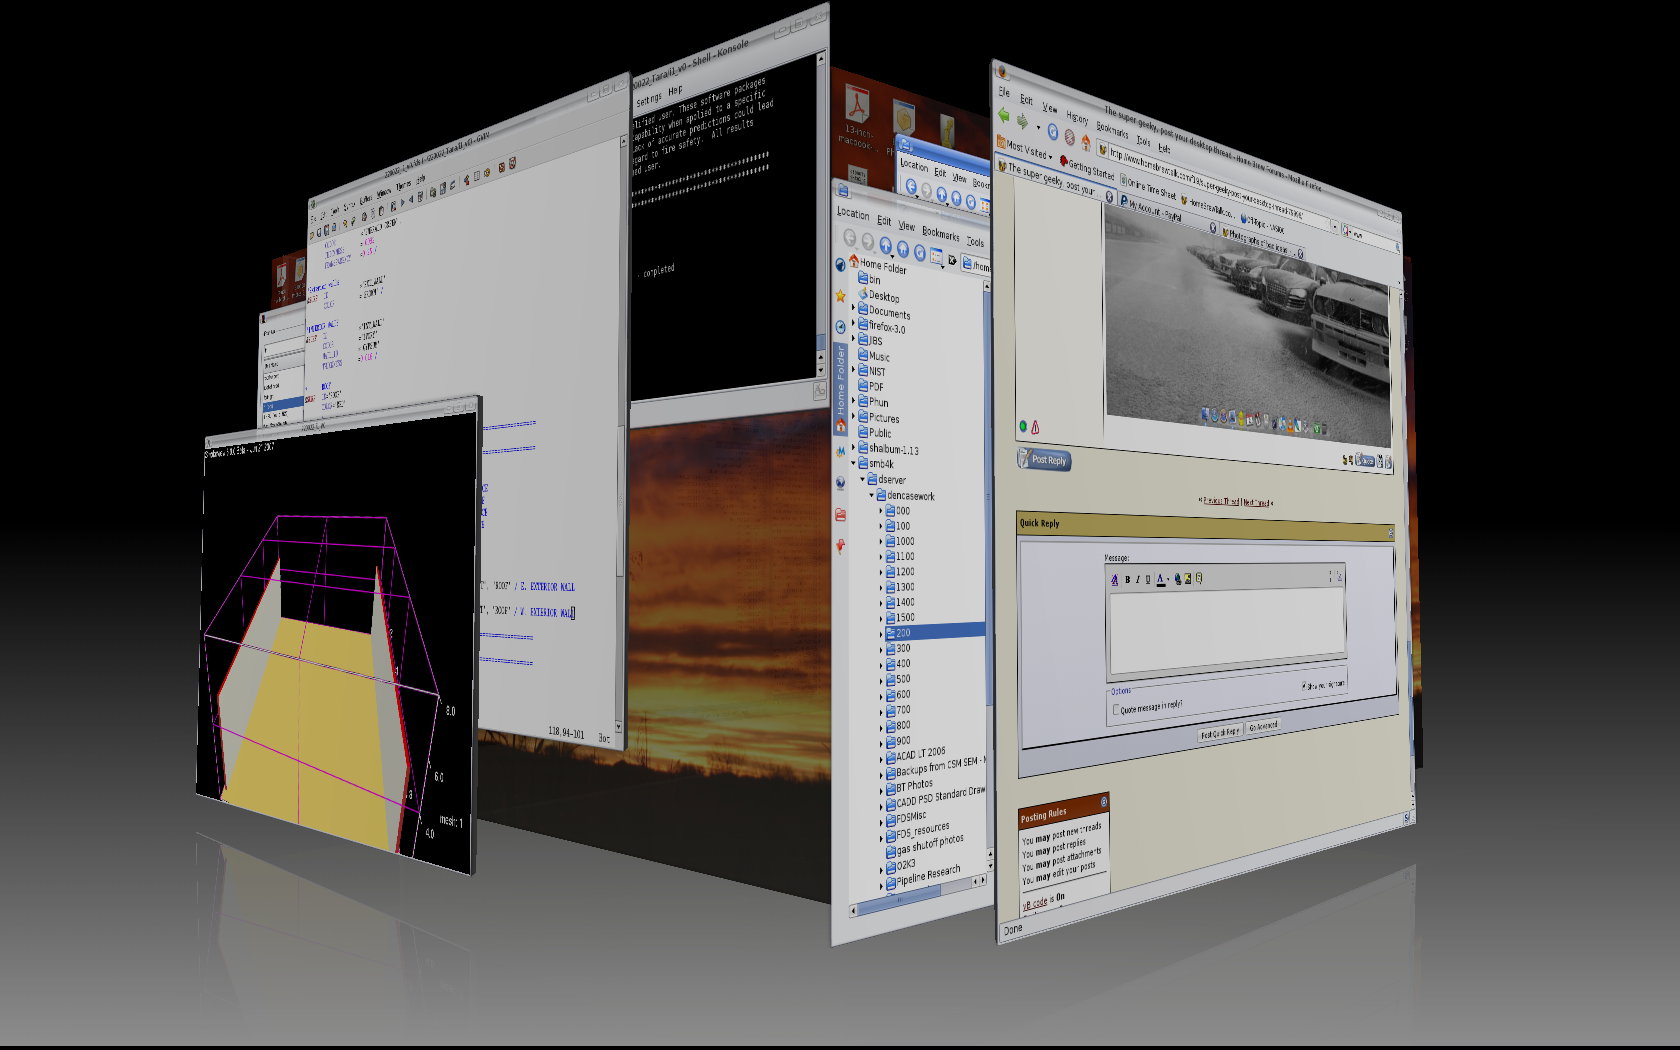This screenshot has width=1680, height=1050.
Task: Click the Post Reply button
Action: (x=1044, y=460)
